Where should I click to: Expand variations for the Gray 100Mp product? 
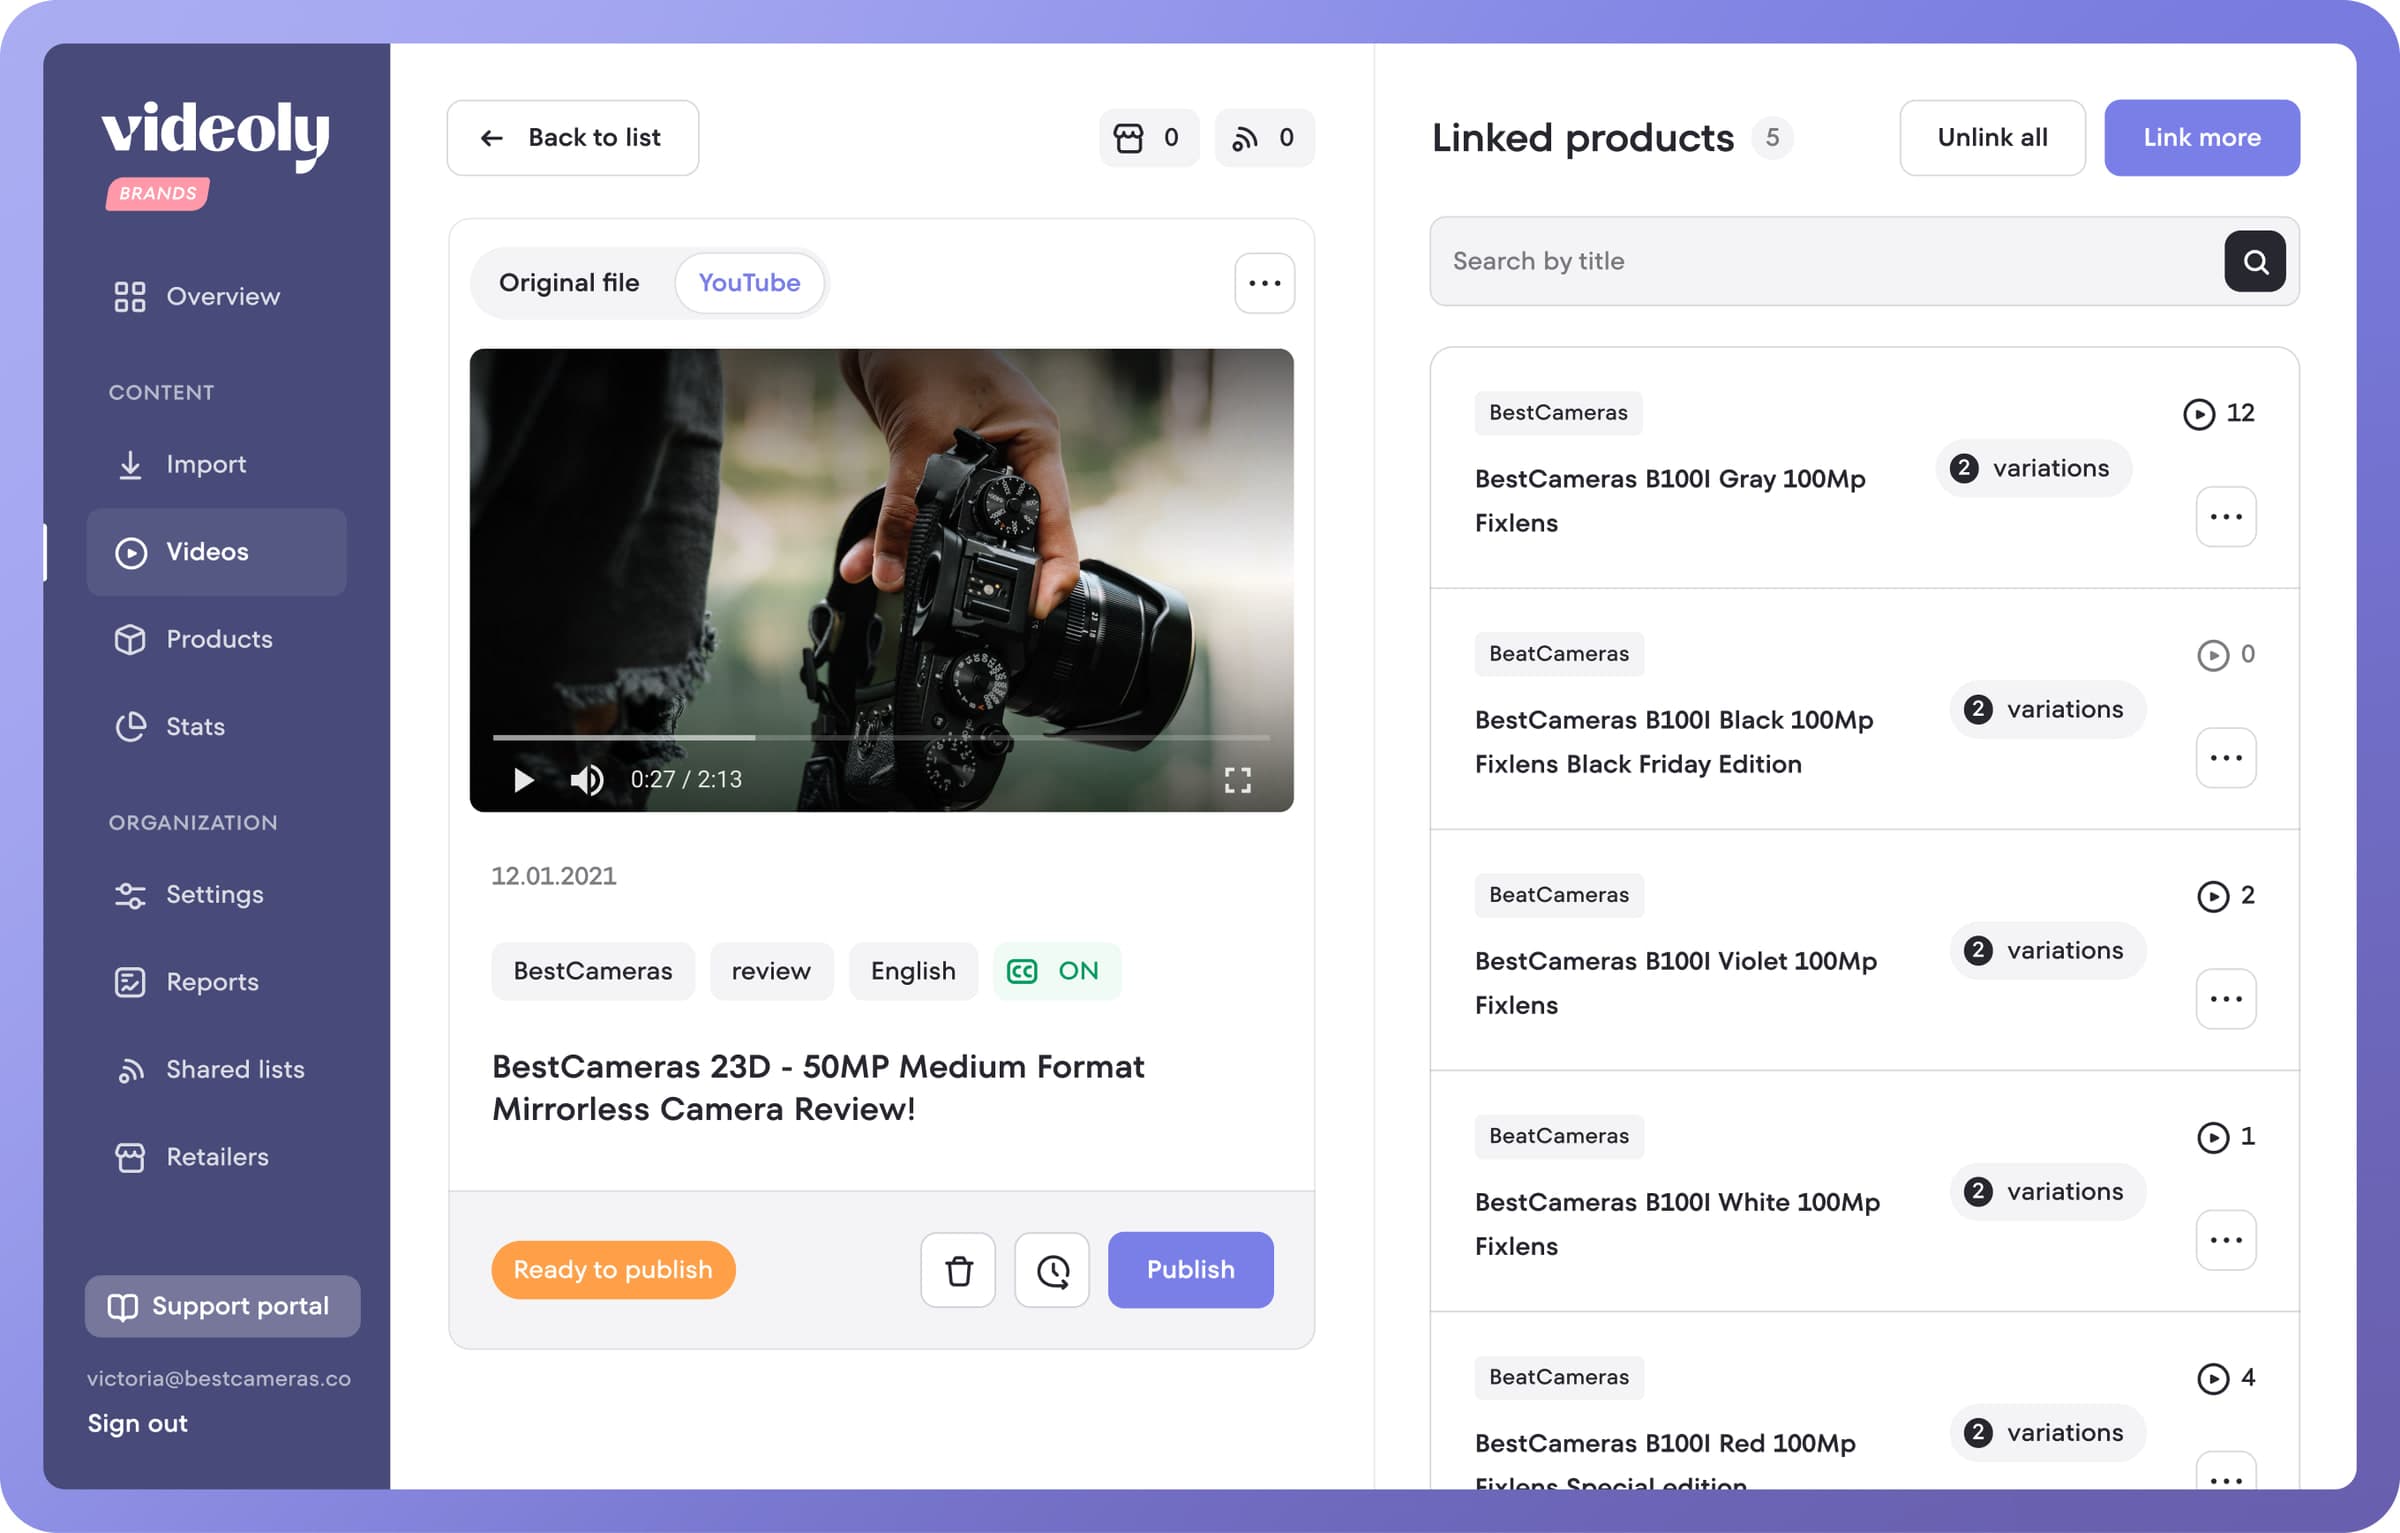(x=2033, y=468)
